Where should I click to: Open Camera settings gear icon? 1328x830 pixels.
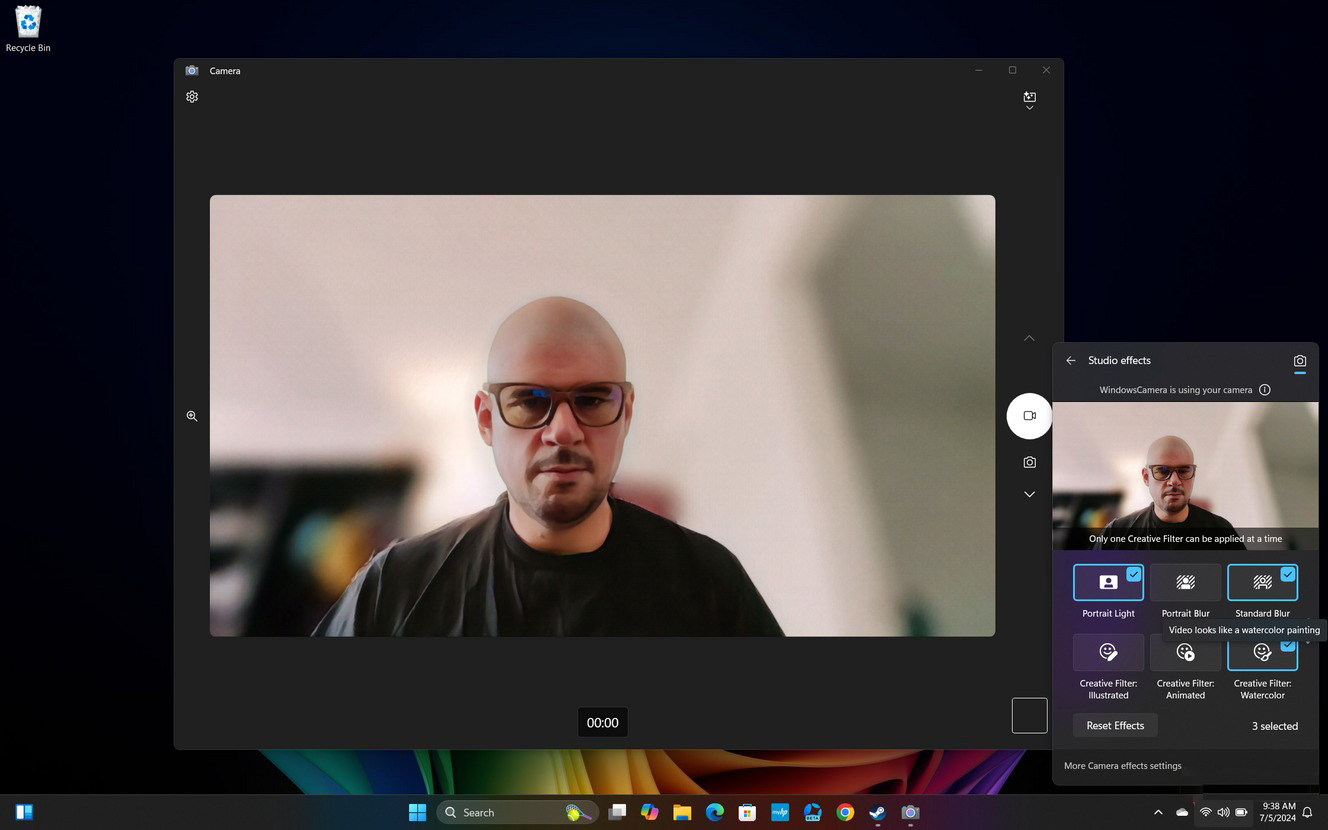[x=192, y=97]
